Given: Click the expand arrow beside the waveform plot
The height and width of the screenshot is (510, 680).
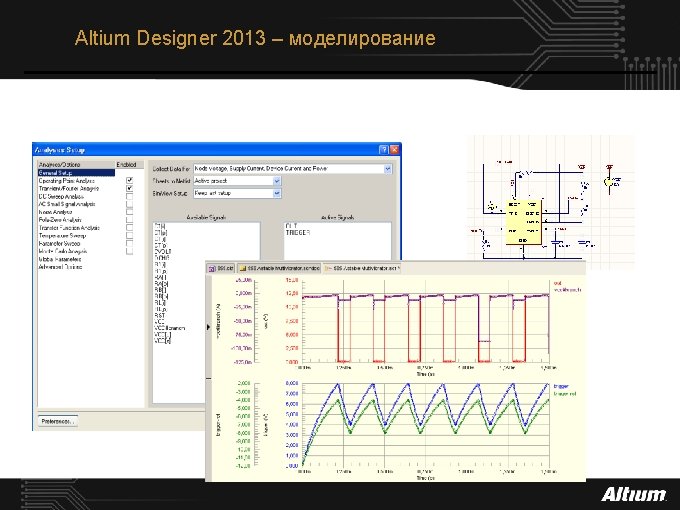Looking at the screenshot, I should point(208,327).
